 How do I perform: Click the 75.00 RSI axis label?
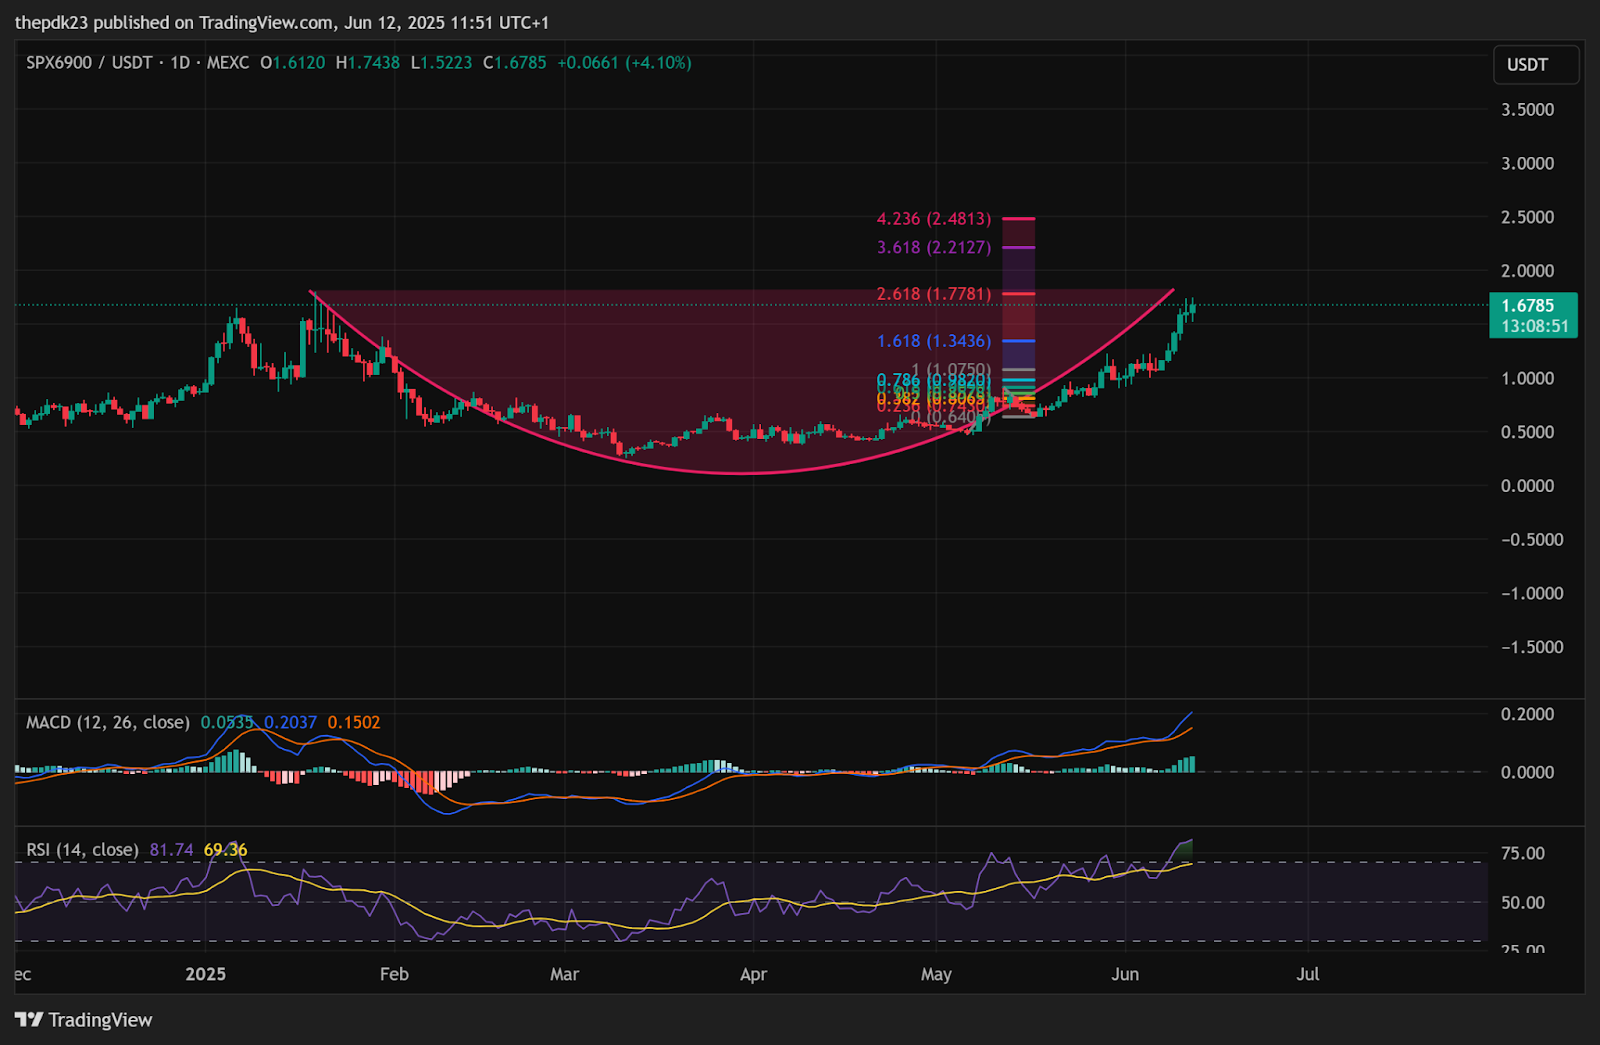pos(1522,853)
